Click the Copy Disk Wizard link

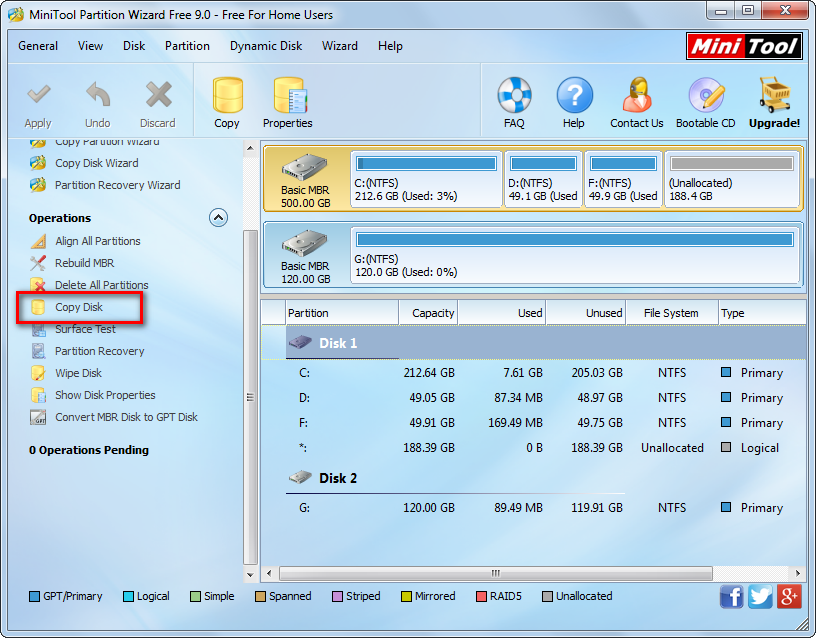pos(97,163)
